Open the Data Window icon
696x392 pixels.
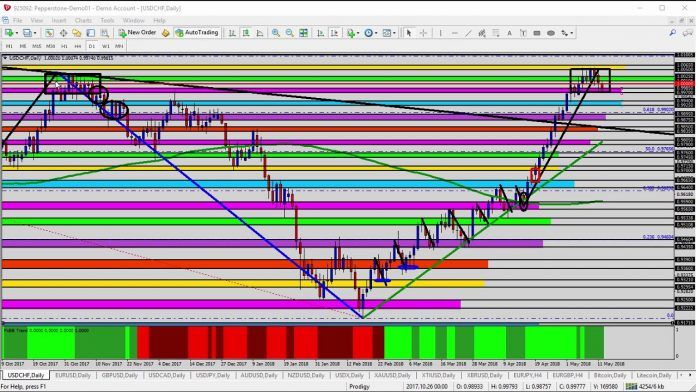point(63,33)
